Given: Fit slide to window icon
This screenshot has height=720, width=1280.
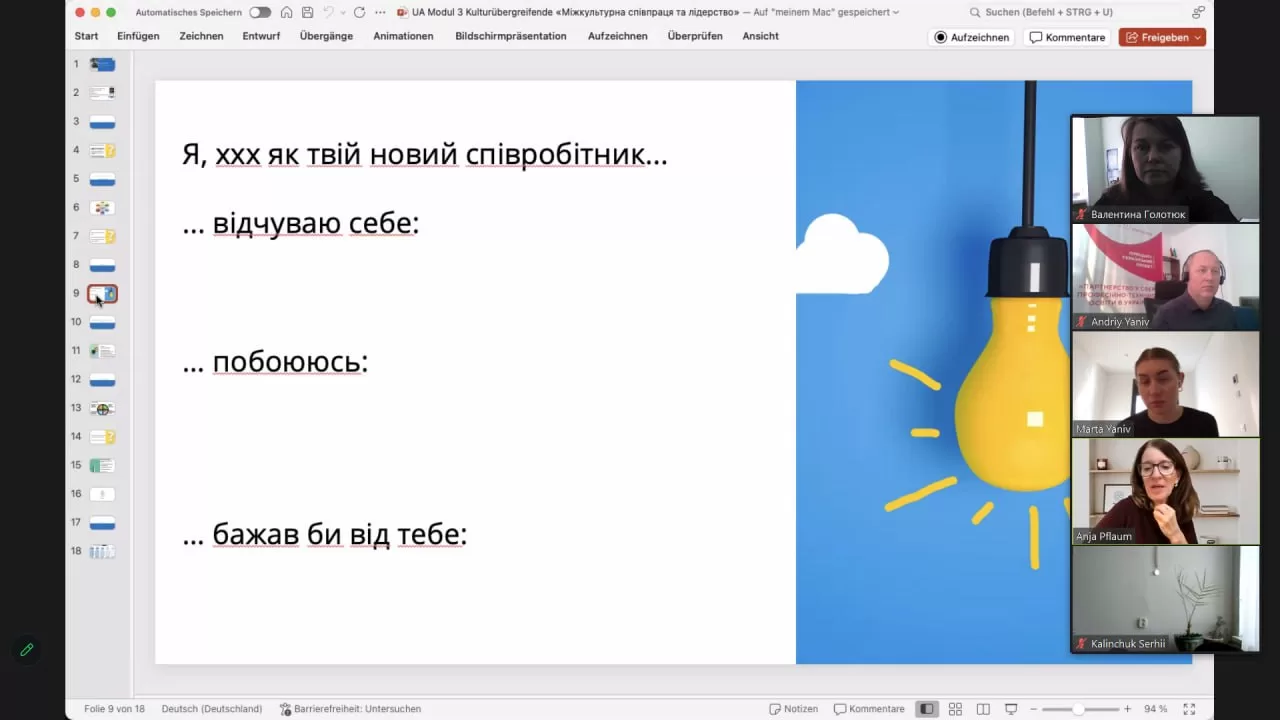Looking at the screenshot, I should point(1189,709).
